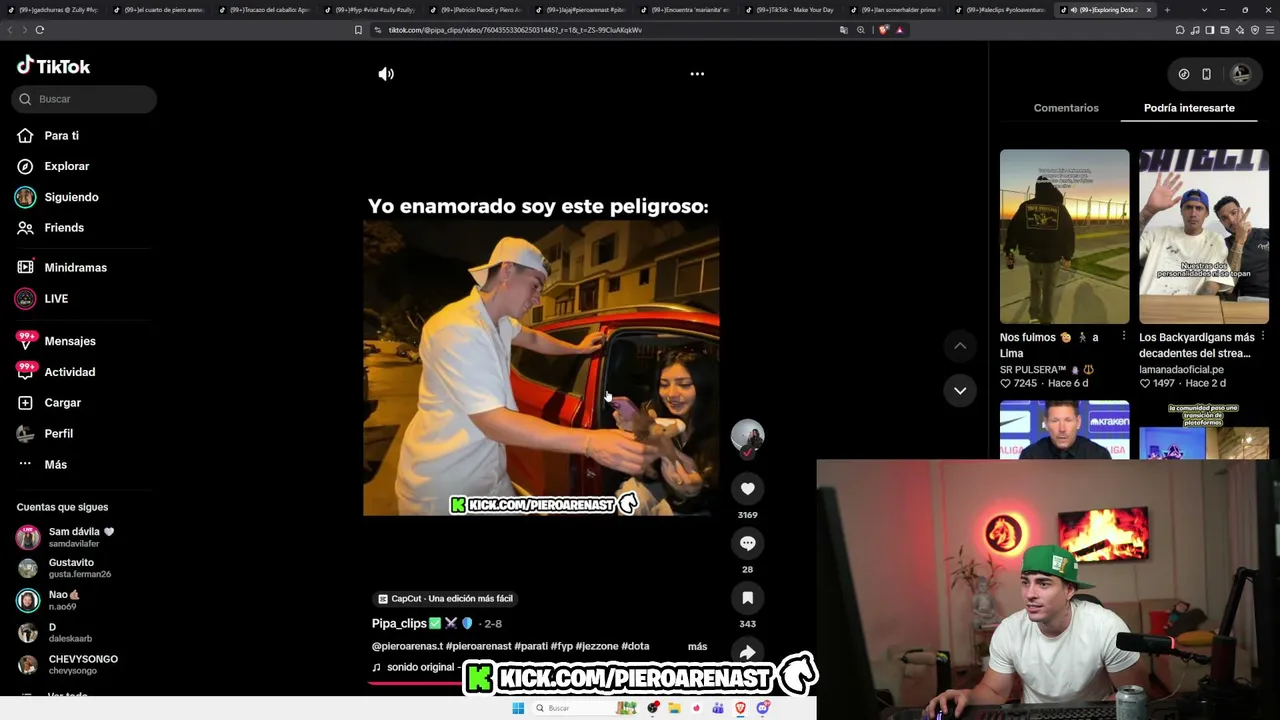Click the browser address bar URL
Viewport: 1280px width, 720px height.
[x=515, y=30]
